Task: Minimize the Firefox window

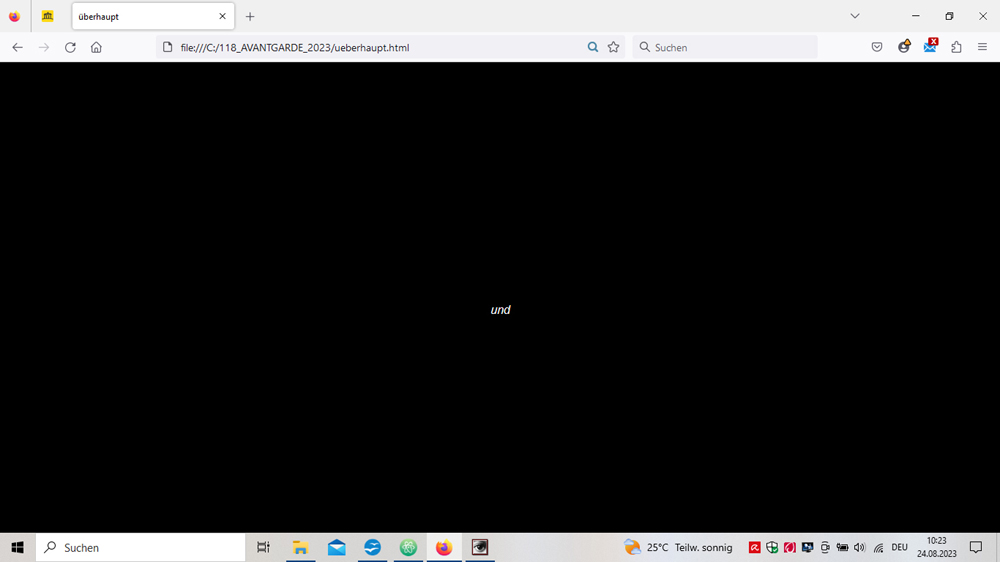Action: [916, 16]
